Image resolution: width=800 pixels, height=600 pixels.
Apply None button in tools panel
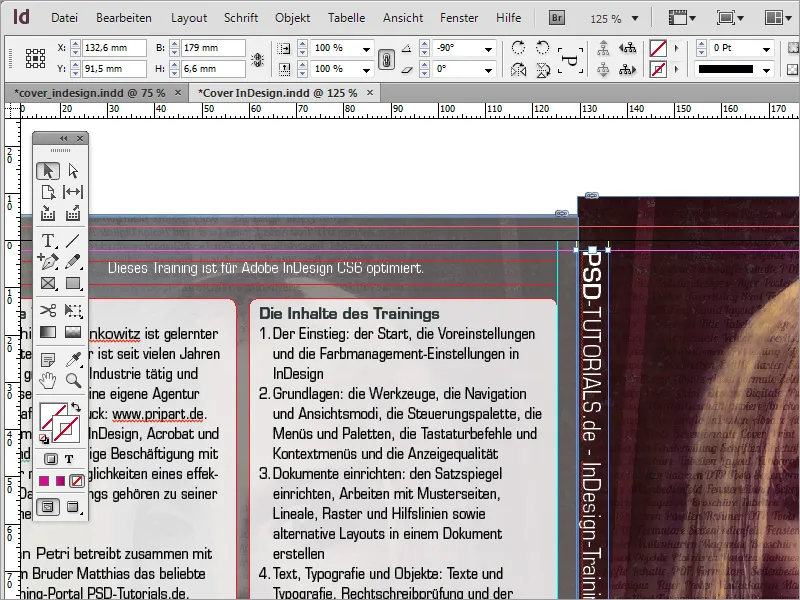(77, 481)
